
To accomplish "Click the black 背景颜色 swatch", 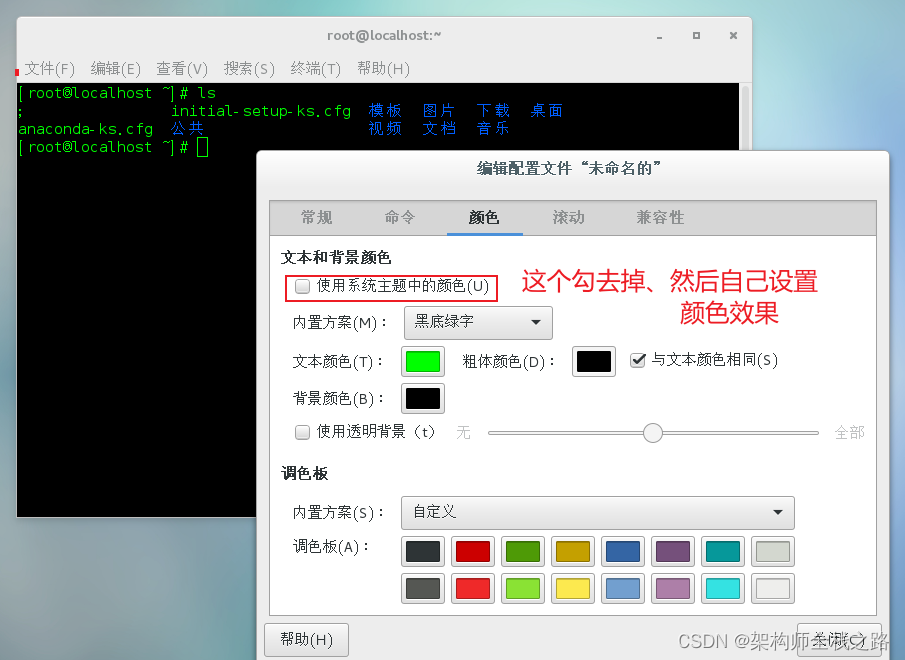I will [423, 398].
